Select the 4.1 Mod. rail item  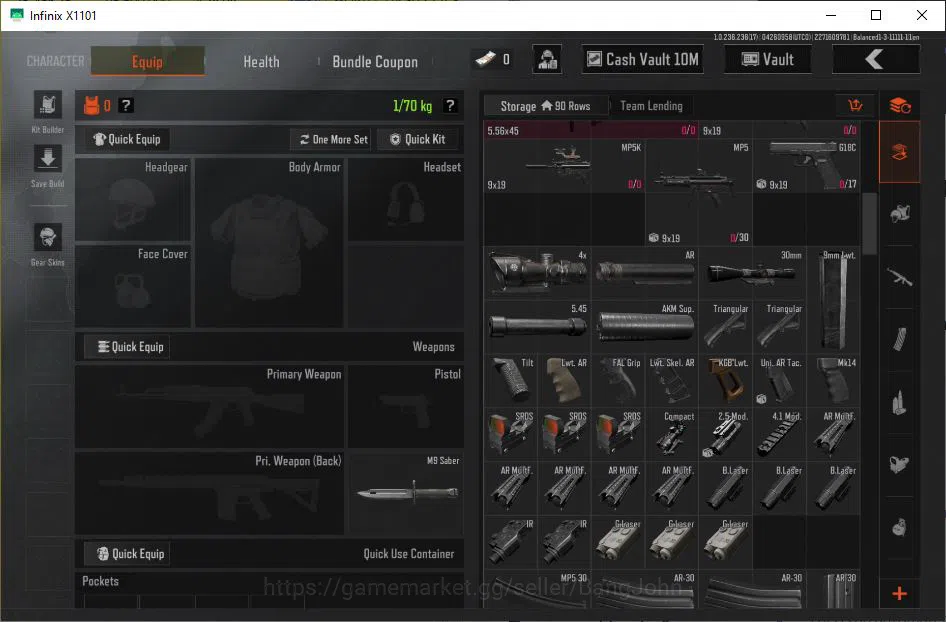pyautogui.click(x=779, y=434)
